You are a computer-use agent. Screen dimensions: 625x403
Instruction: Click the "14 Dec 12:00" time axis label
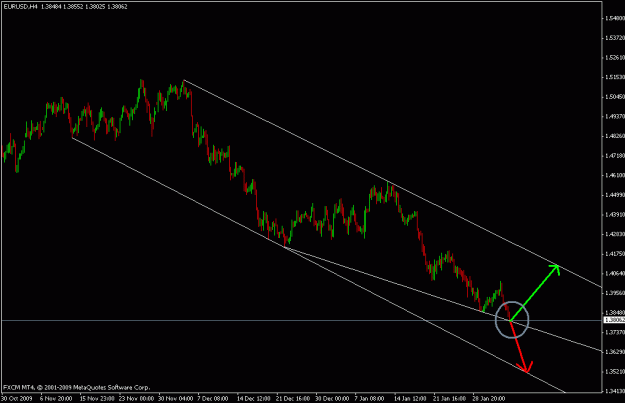(254, 398)
